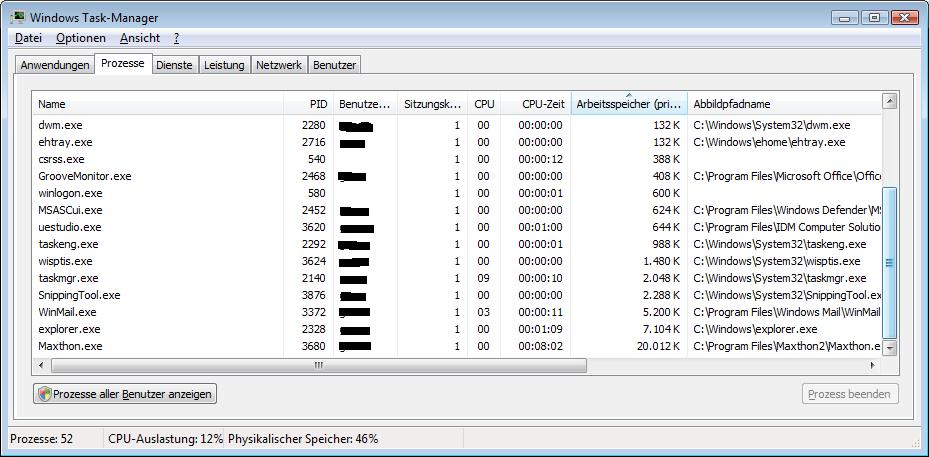Image resolution: width=929 pixels, height=457 pixels.
Task: Click PID value 3680
Action: pyautogui.click(x=314, y=346)
